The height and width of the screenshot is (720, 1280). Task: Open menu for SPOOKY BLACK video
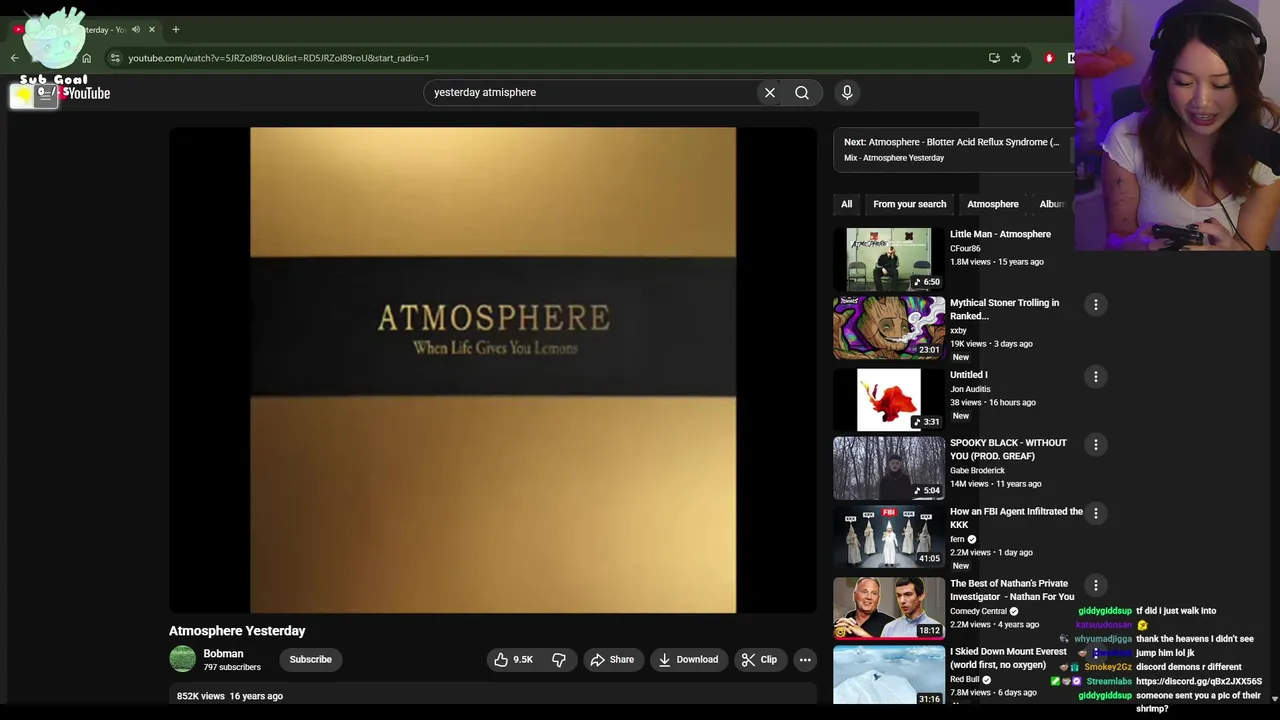1095,444
